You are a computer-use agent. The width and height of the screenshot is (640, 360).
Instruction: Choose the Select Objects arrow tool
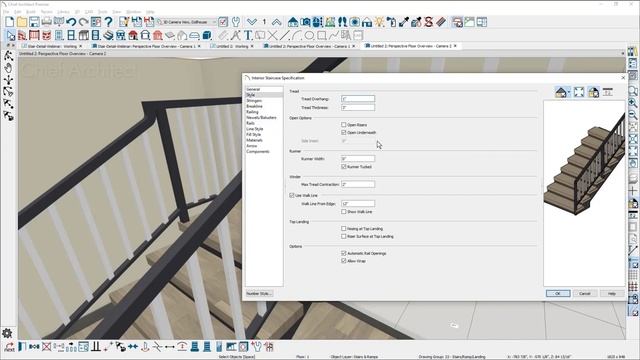click(x=10, y=36)
